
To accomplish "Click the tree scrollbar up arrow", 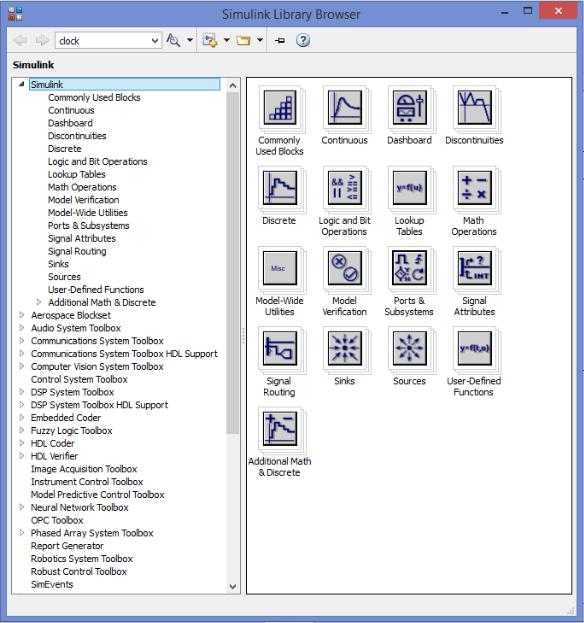I will pyautogui.click(x=233, y=85).
